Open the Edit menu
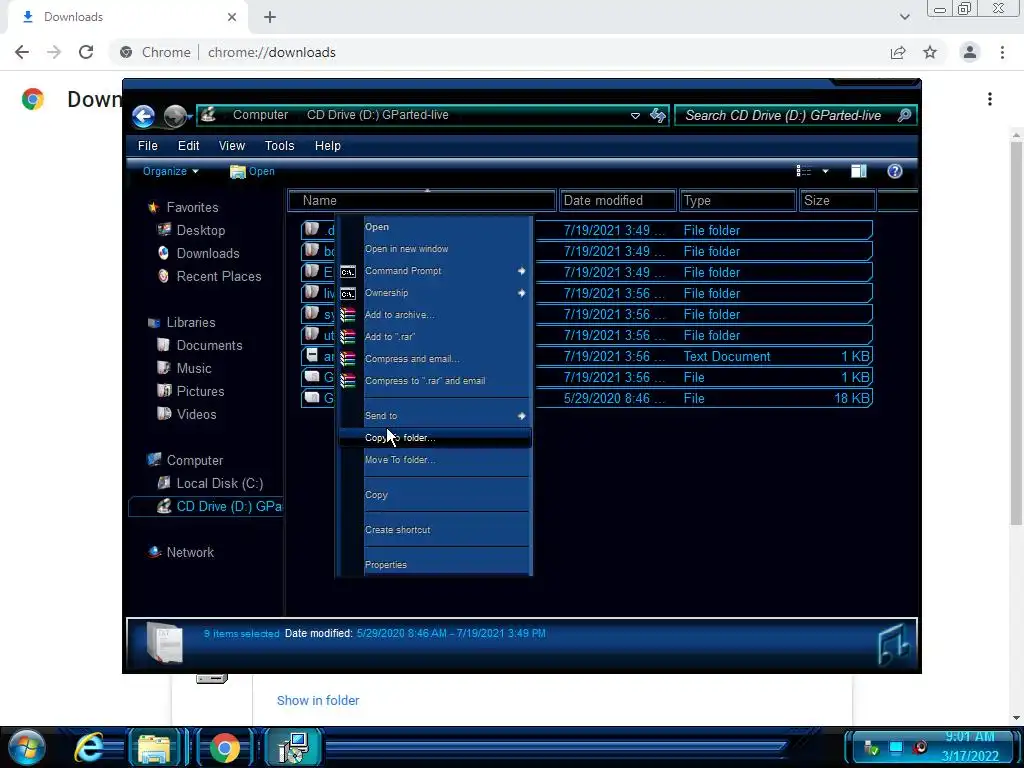The height and width of the screenshot is (768, 1024). click(x=189, y=146)
